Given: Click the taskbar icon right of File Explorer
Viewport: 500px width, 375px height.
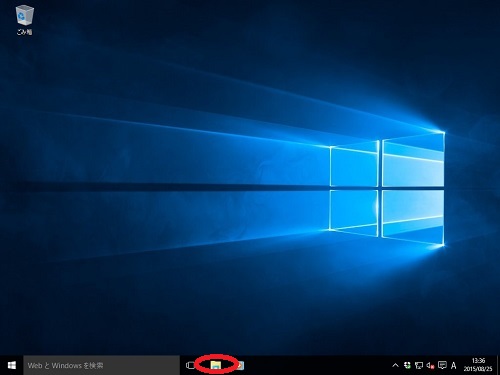Looking at the screenshot, I should click(x=240, y=365).
